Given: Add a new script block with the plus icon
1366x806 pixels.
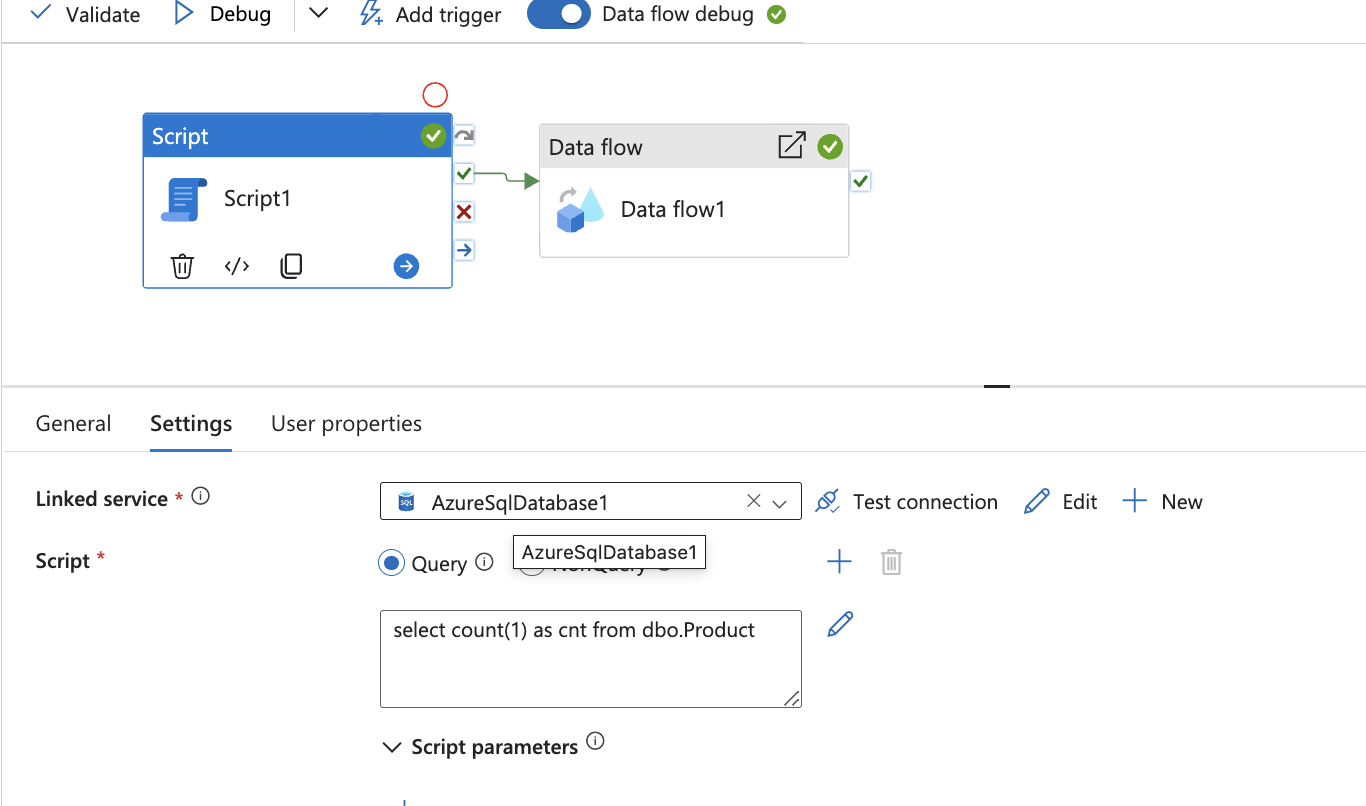Looking at the screenshot, I should [839, 561].
